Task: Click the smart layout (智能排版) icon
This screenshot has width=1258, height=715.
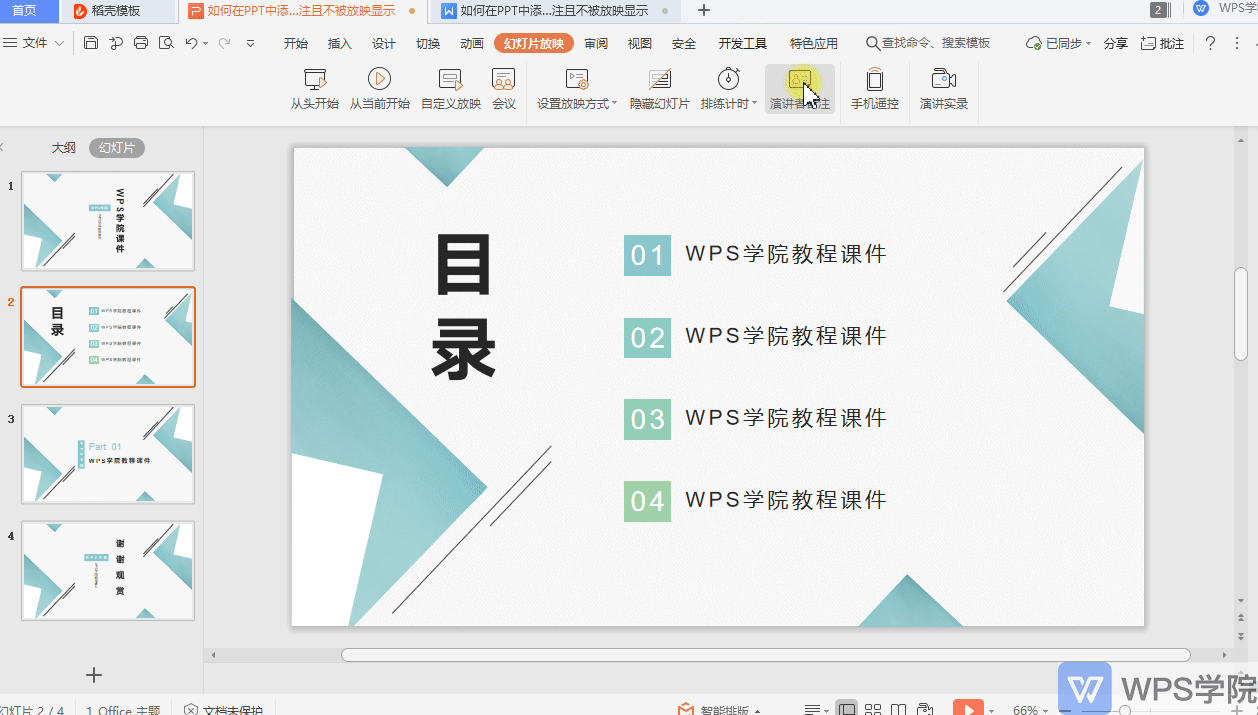Action: point(685,710)
